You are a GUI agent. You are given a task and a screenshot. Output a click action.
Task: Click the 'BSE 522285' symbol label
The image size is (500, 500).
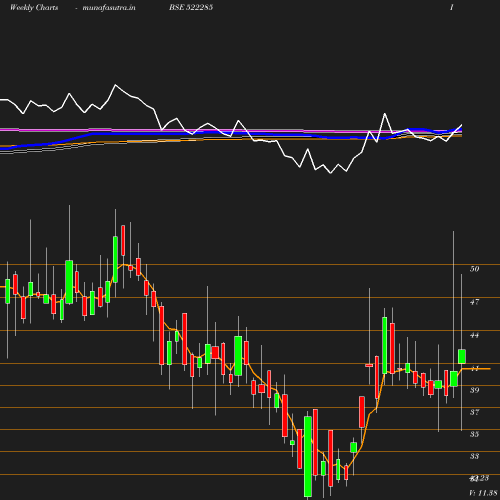point(191,7)
